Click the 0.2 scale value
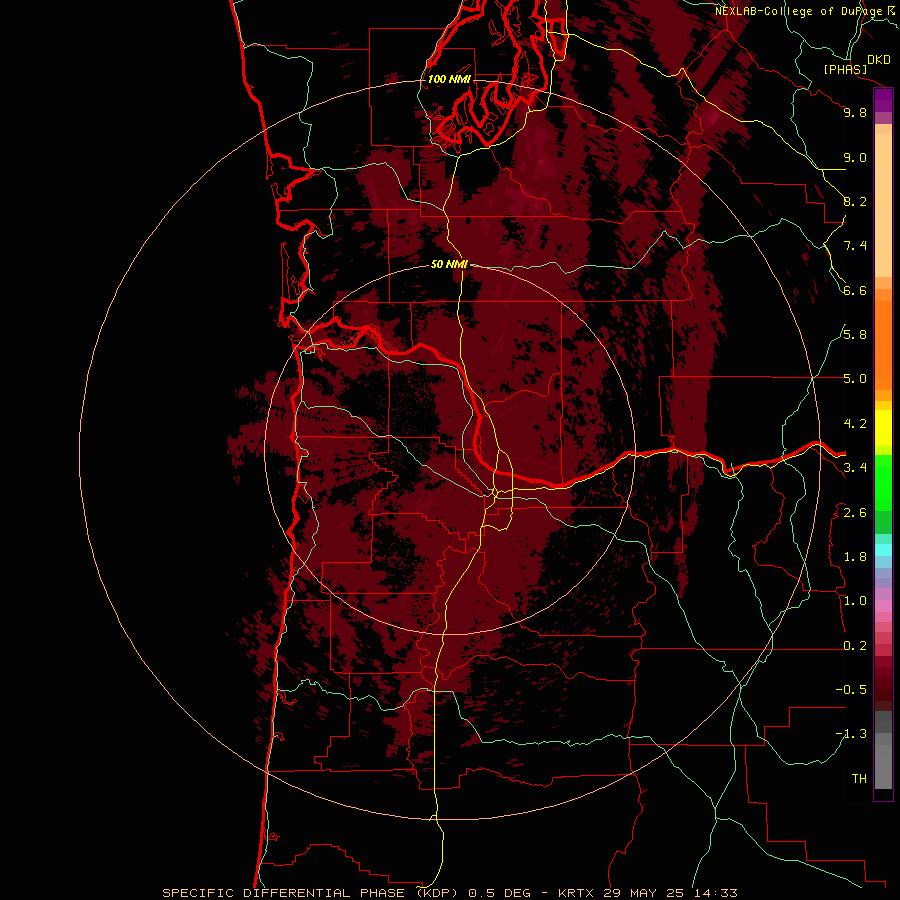This screenshot has height=900, width=900. [855, 646]
